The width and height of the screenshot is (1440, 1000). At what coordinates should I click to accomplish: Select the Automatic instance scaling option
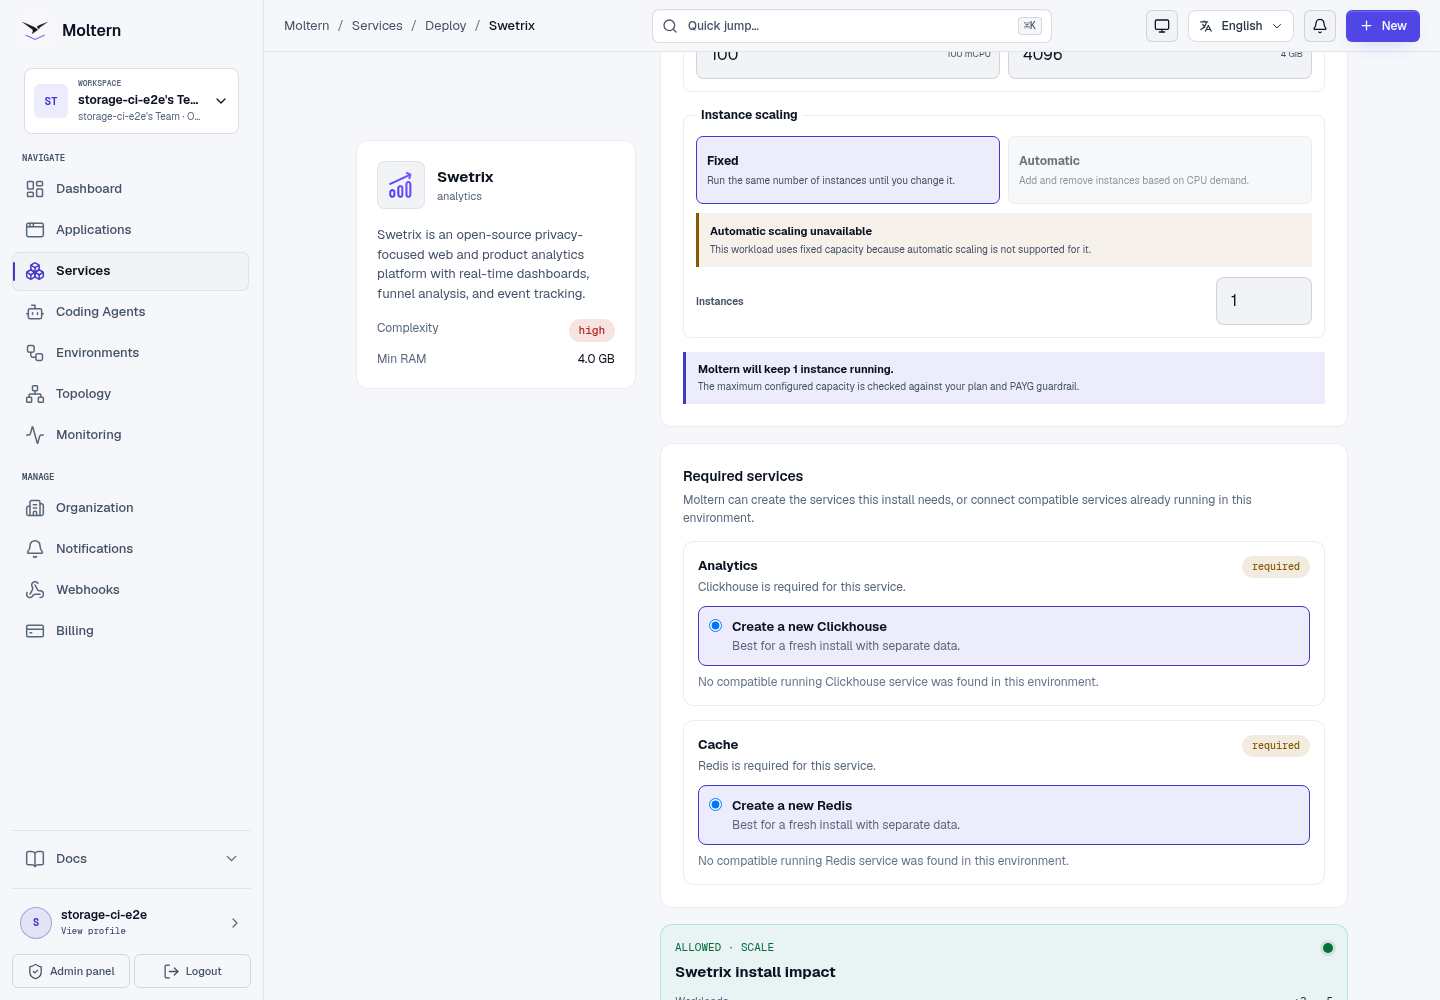pyautogui.click(x=1160, y=170)
